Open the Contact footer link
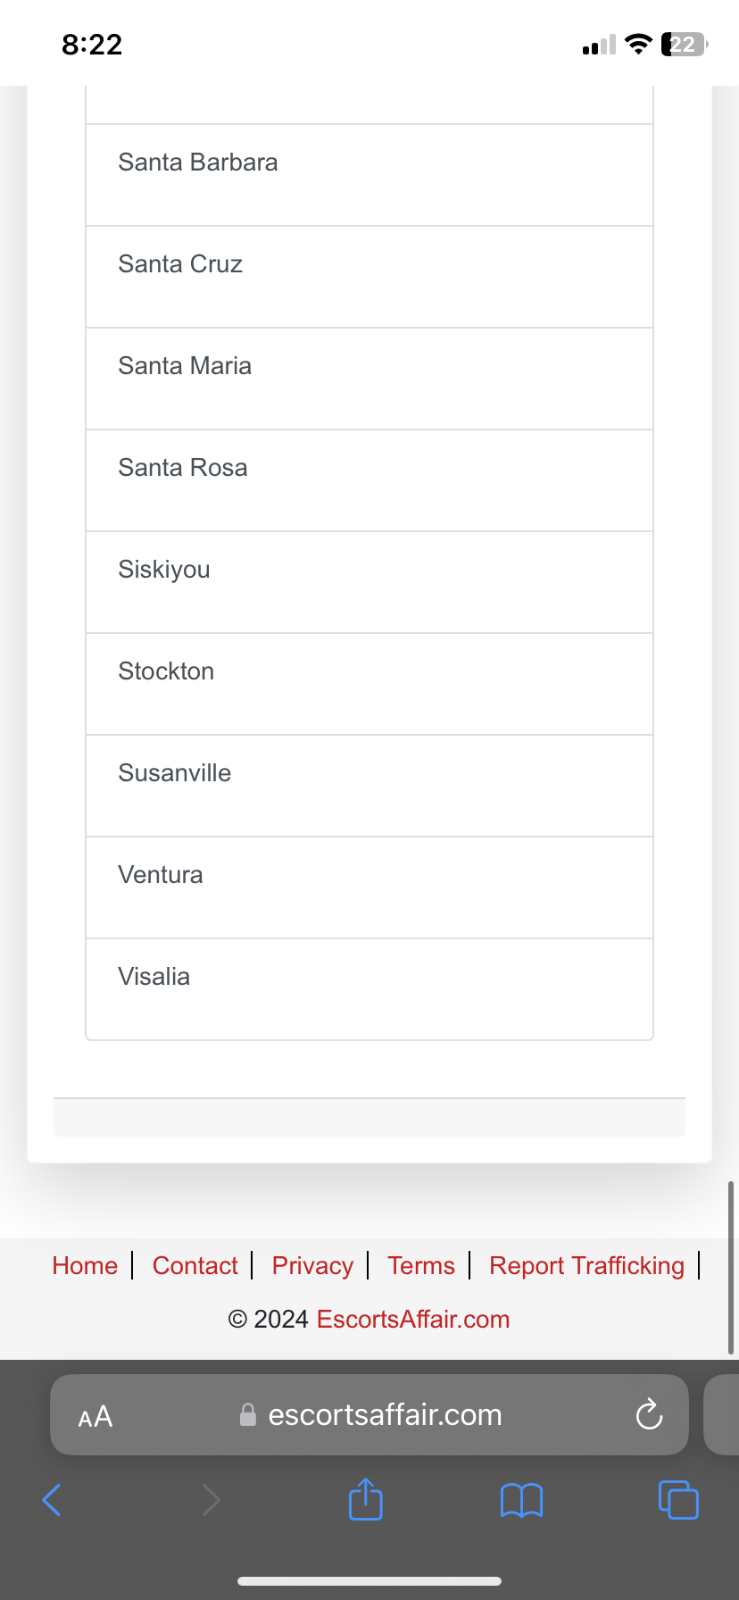This screenshot has height=1600, width=739. pyautogui.click(x=195, y=1265)
